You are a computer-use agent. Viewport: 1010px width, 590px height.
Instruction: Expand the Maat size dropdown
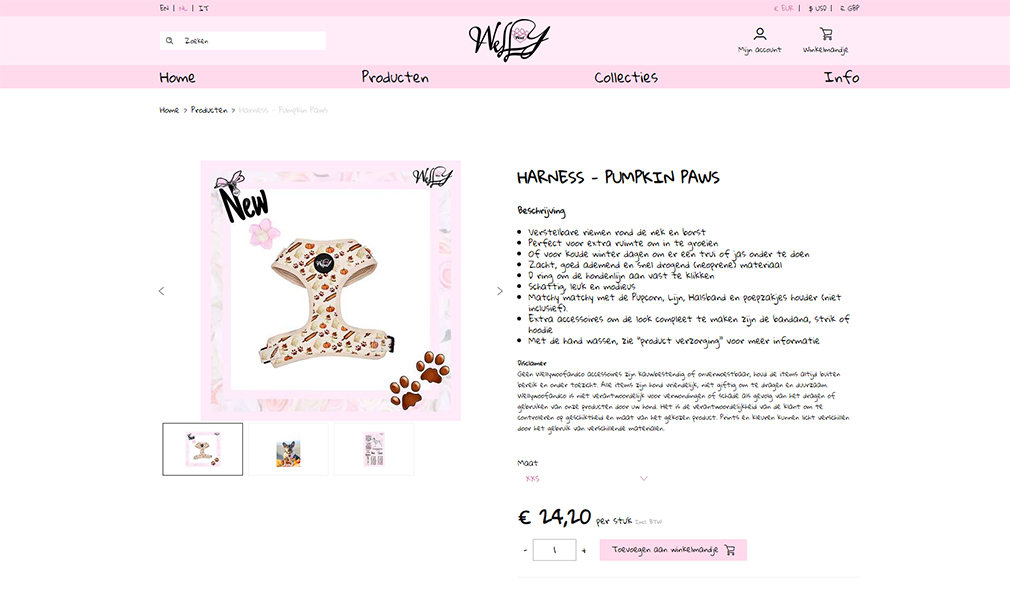click(586, 479)
